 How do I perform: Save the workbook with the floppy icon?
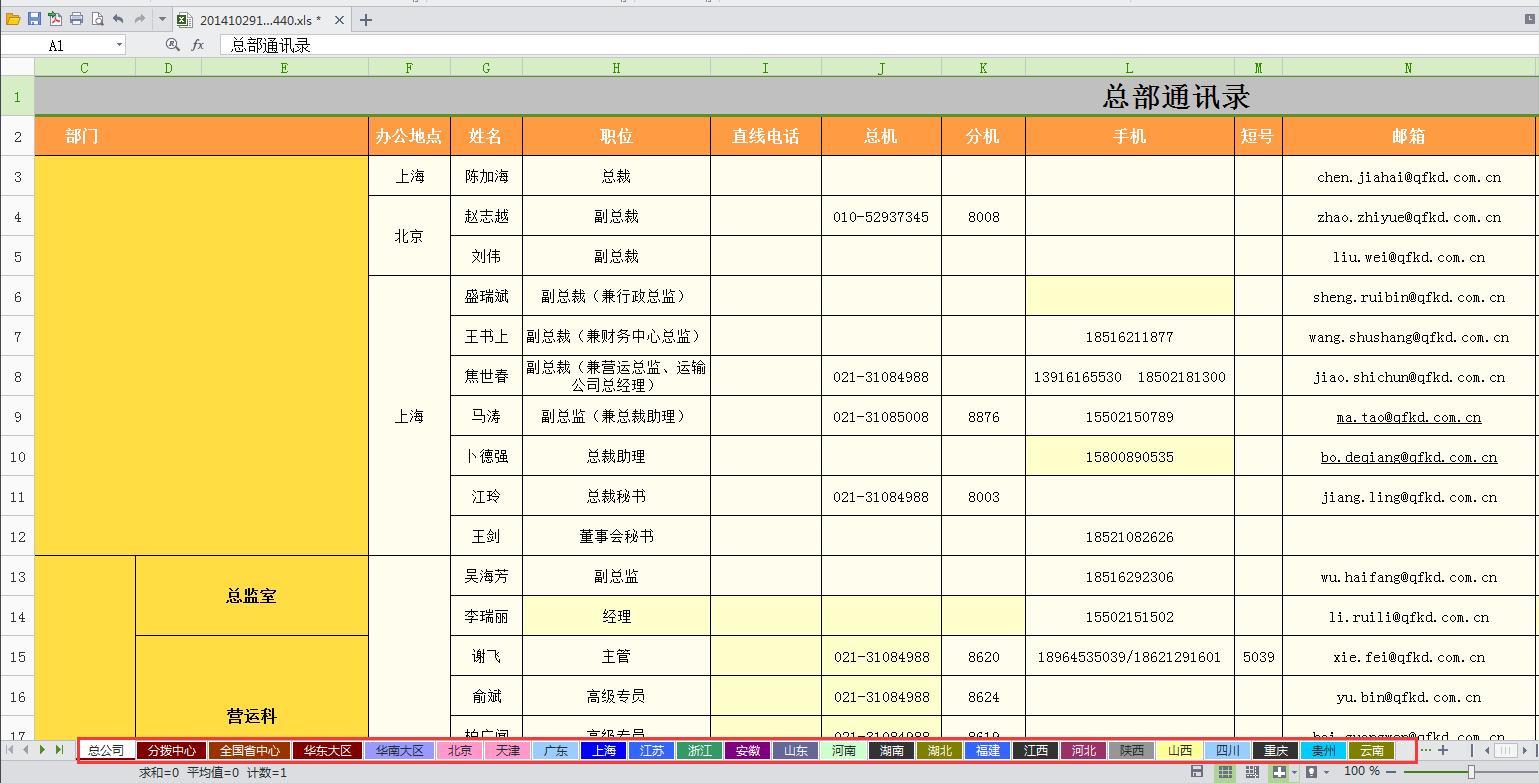tap(34, 19)
